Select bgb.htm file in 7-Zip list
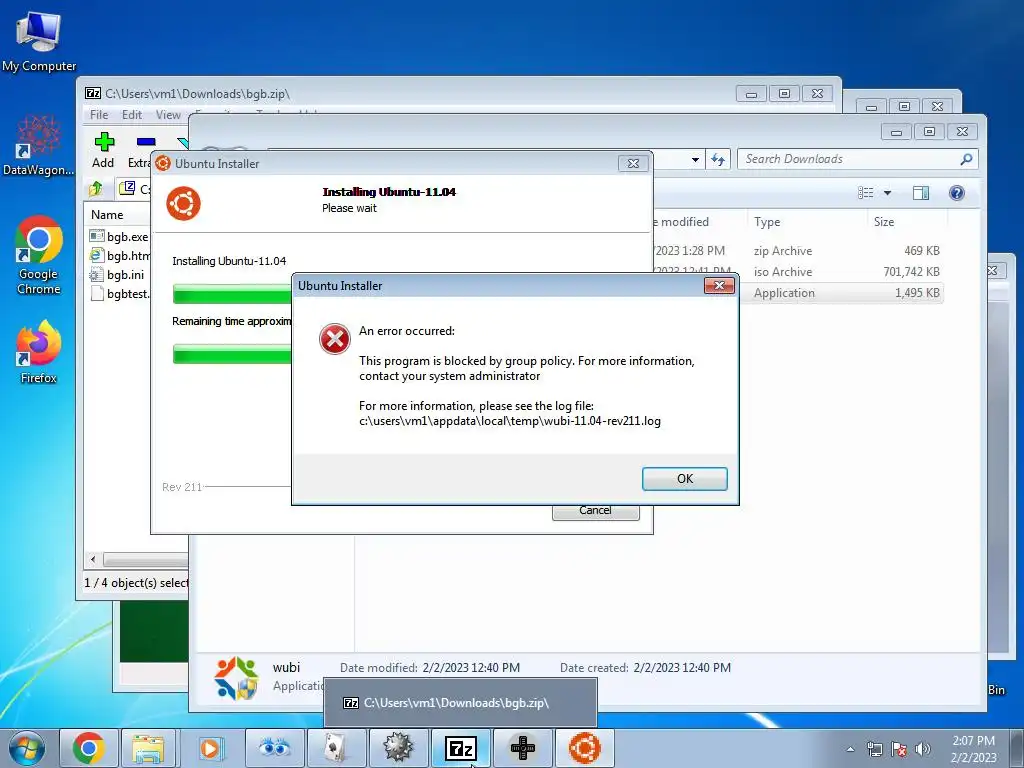Viewport: 1024px width, 768px height. (120, 255)
